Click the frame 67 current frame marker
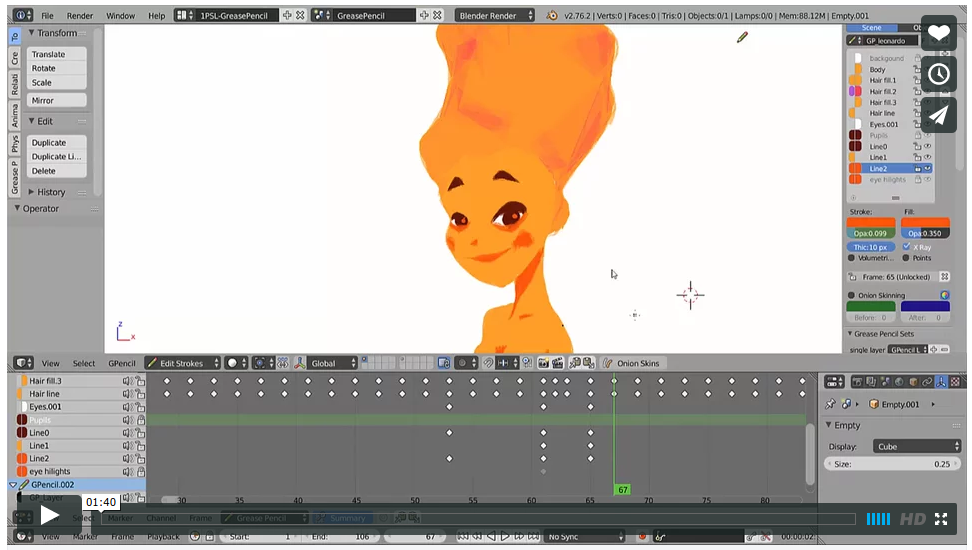This screenshot has width=972, height=550. (622, 490)
